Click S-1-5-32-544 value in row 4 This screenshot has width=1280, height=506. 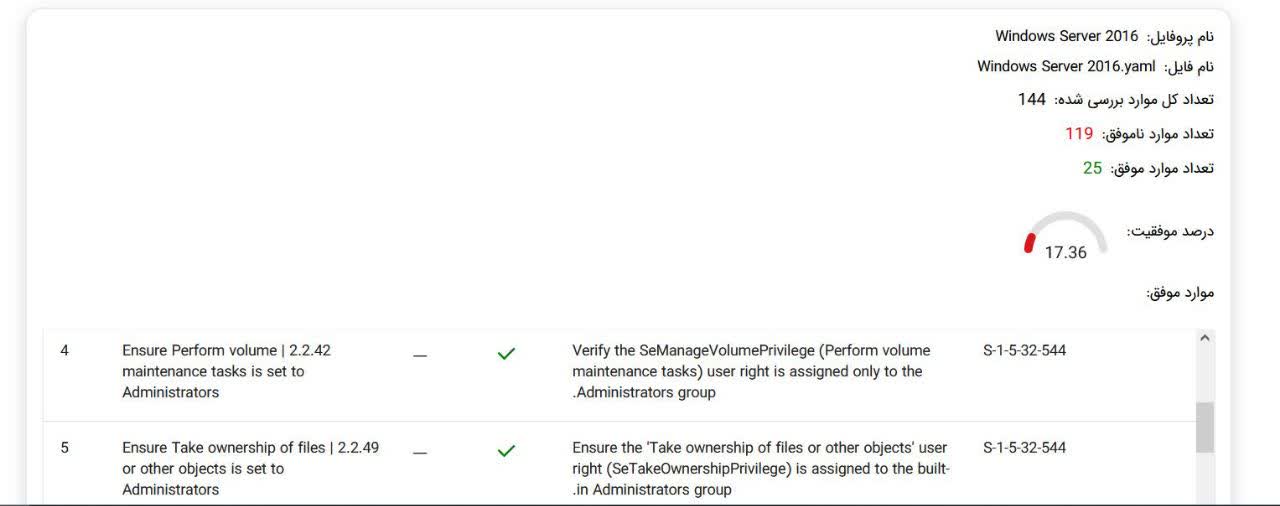pyautogui.click(x=1024, y=351)
